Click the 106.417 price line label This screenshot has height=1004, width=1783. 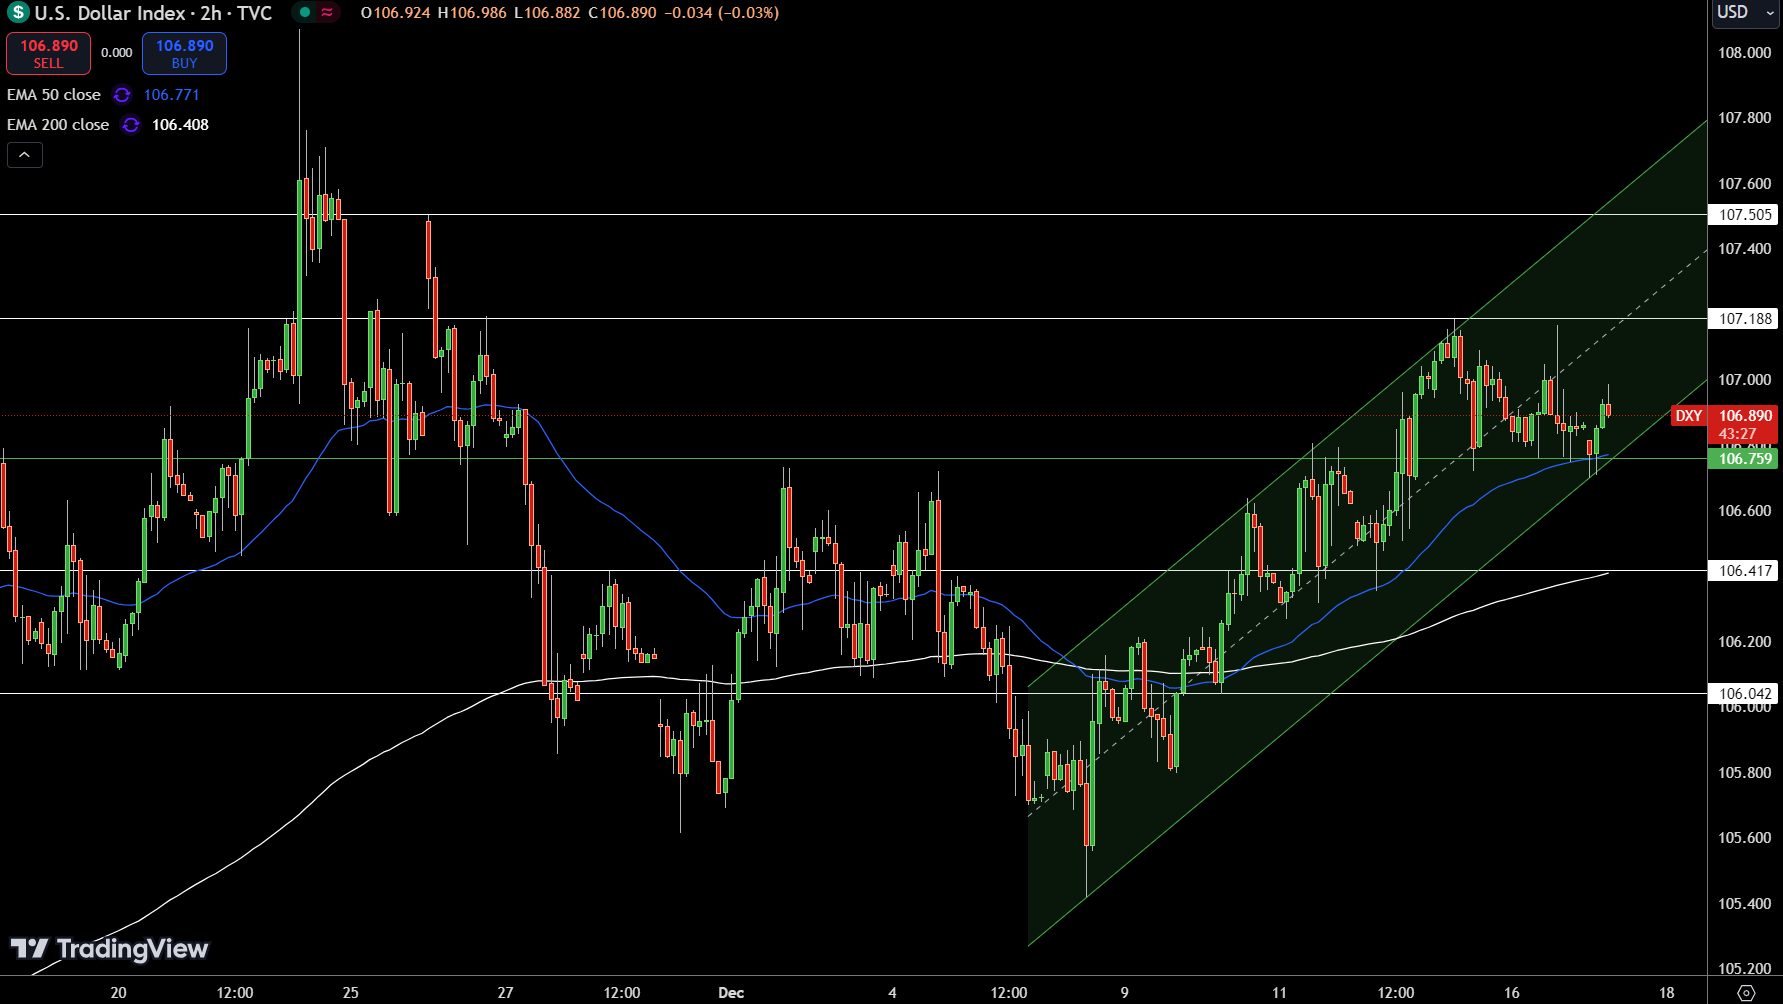pos(1745,571)
